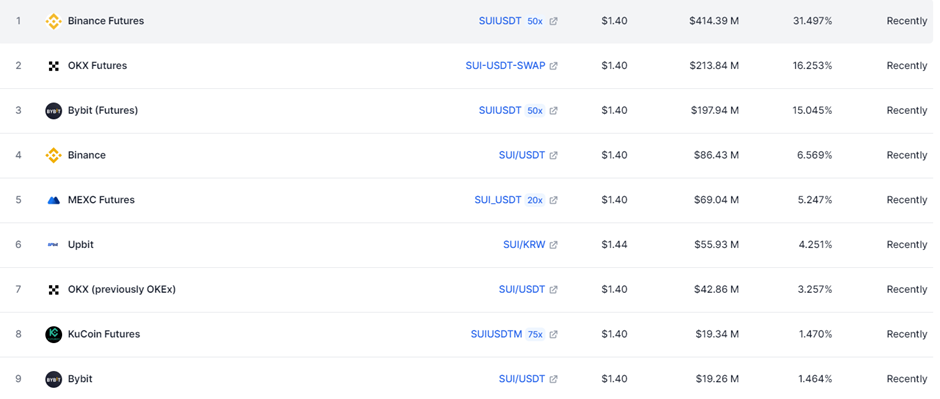Click the $414.39 M volume value

point(714,21)
